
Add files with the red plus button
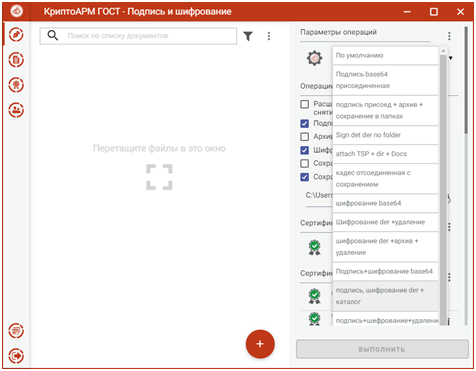click(x=260, y=344)
